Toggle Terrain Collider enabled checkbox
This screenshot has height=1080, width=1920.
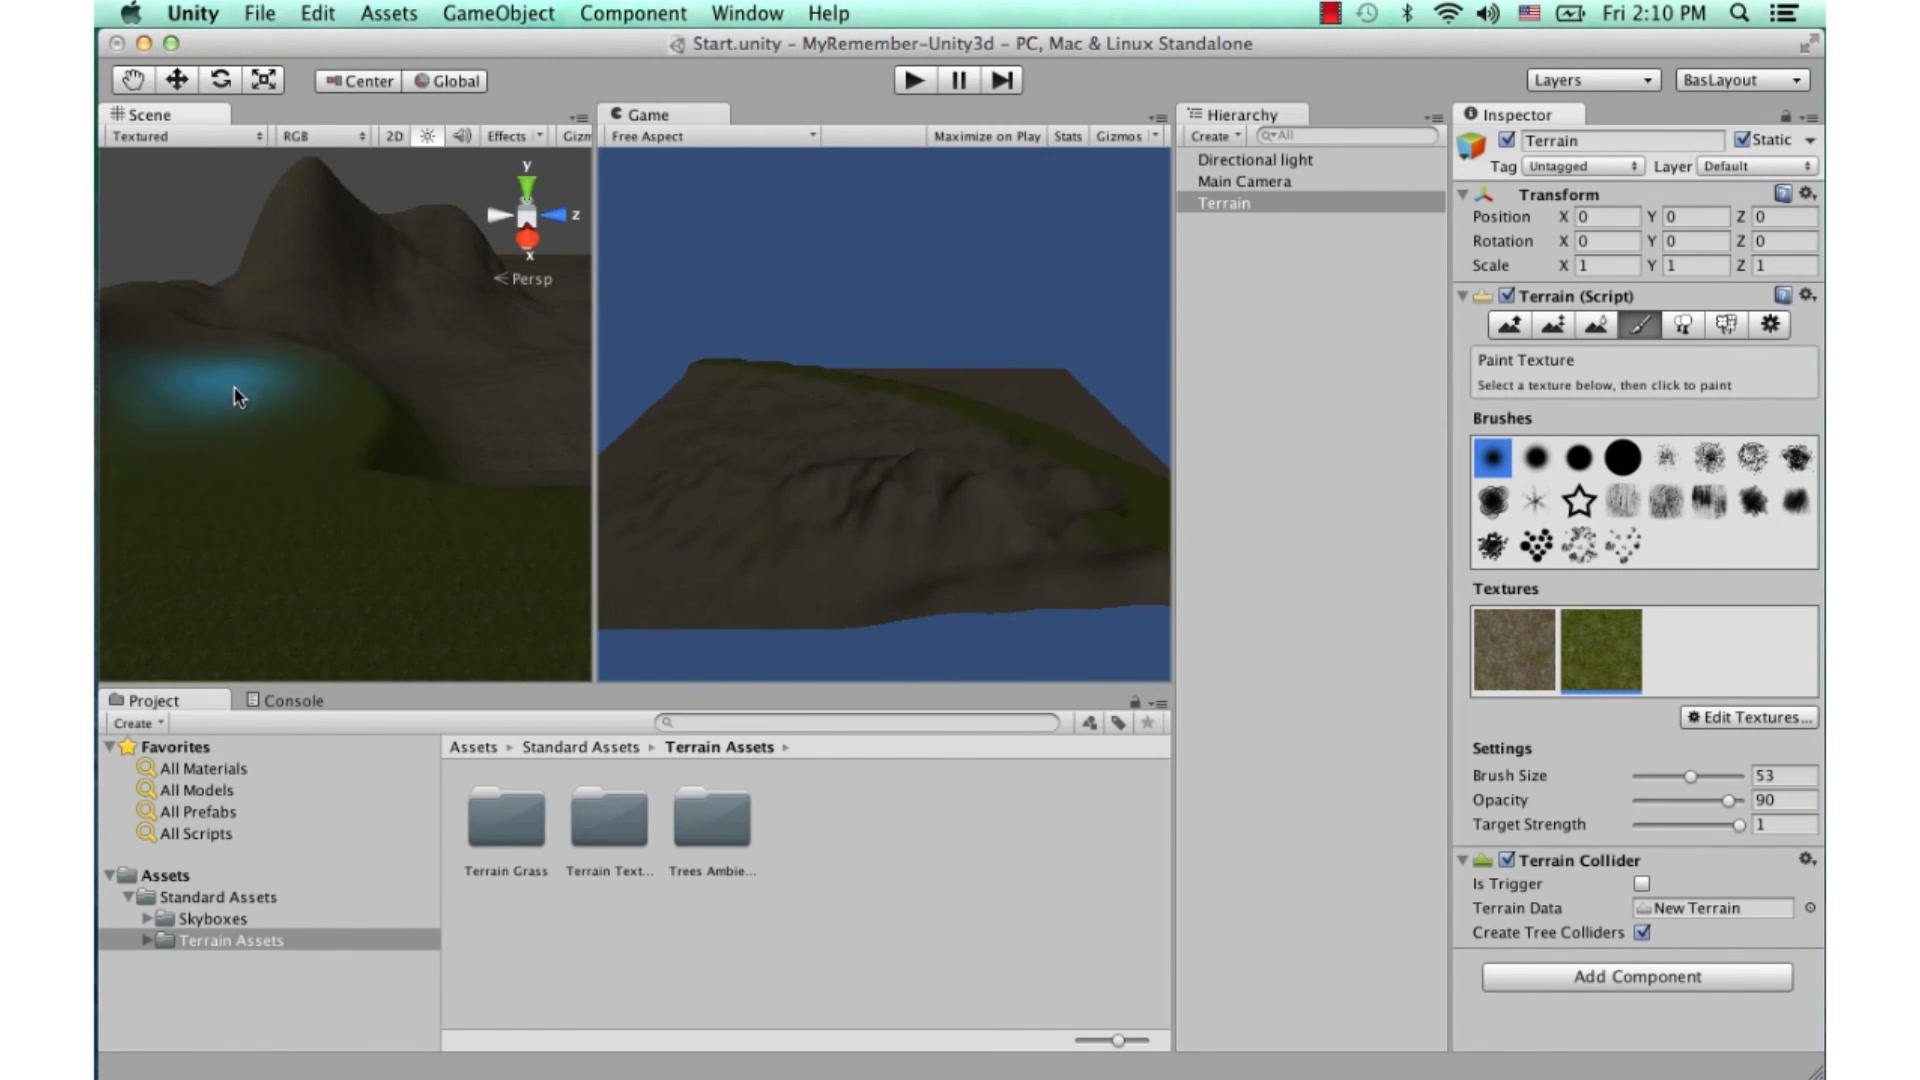pos(1507,860)
